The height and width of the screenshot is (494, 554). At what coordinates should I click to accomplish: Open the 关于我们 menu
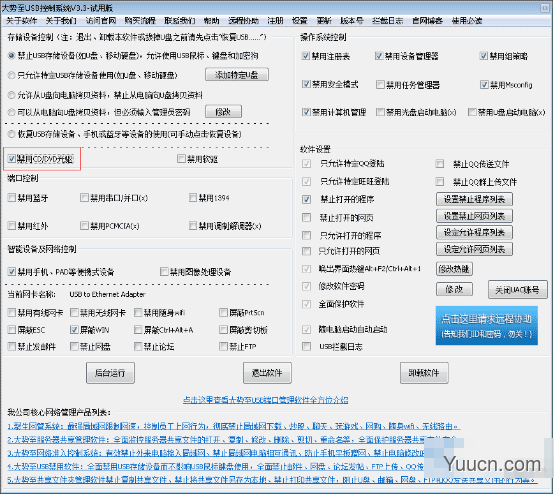(x=61, y=20)
